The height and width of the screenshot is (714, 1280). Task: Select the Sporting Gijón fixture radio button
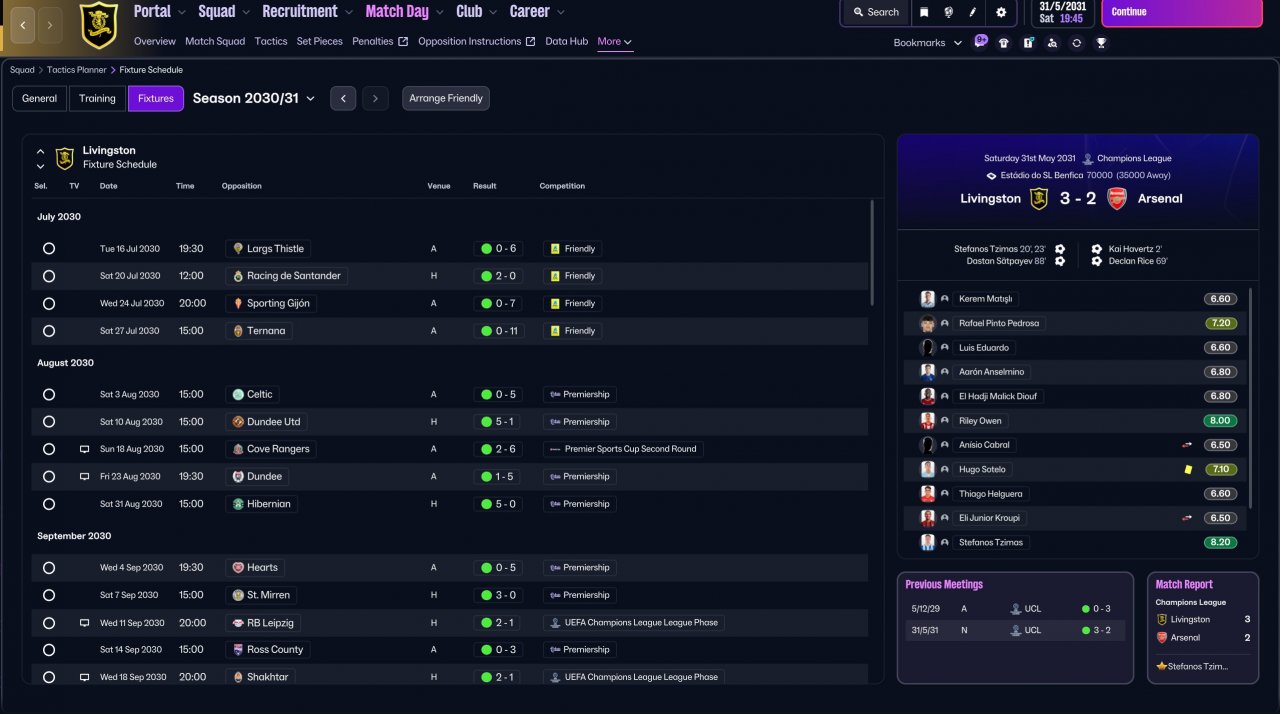[49, 303]
